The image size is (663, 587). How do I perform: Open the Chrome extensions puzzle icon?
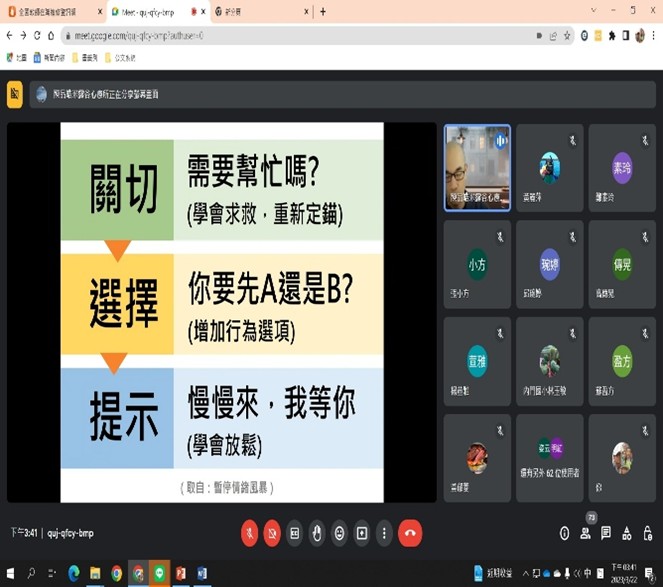pyautogui.click(x=612, y=36)
